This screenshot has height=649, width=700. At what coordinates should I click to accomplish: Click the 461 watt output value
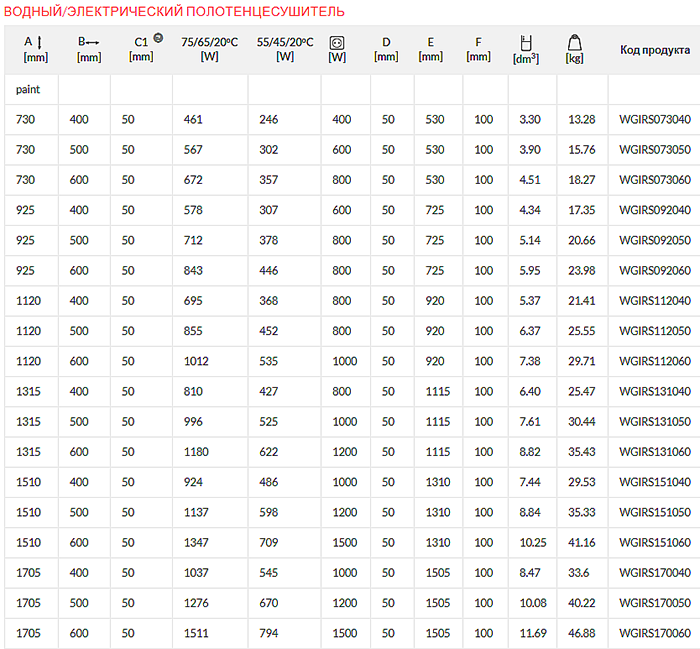[x=193, y=120]
